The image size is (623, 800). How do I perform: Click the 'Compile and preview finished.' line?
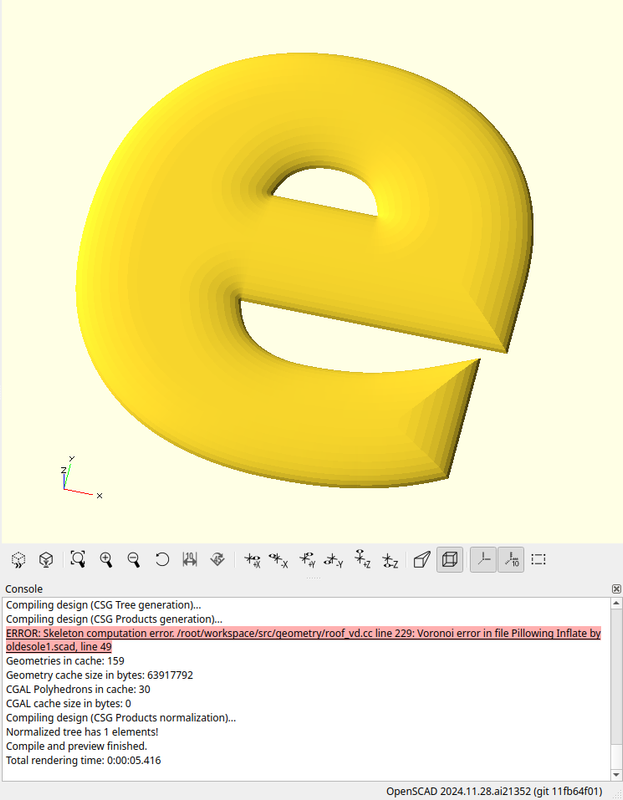77,746
